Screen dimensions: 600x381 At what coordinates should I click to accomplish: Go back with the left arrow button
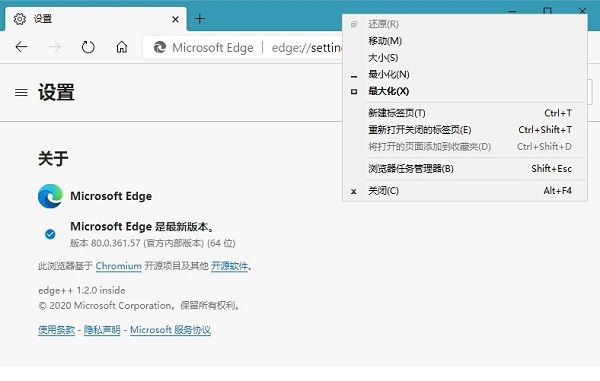pos(21,47)
